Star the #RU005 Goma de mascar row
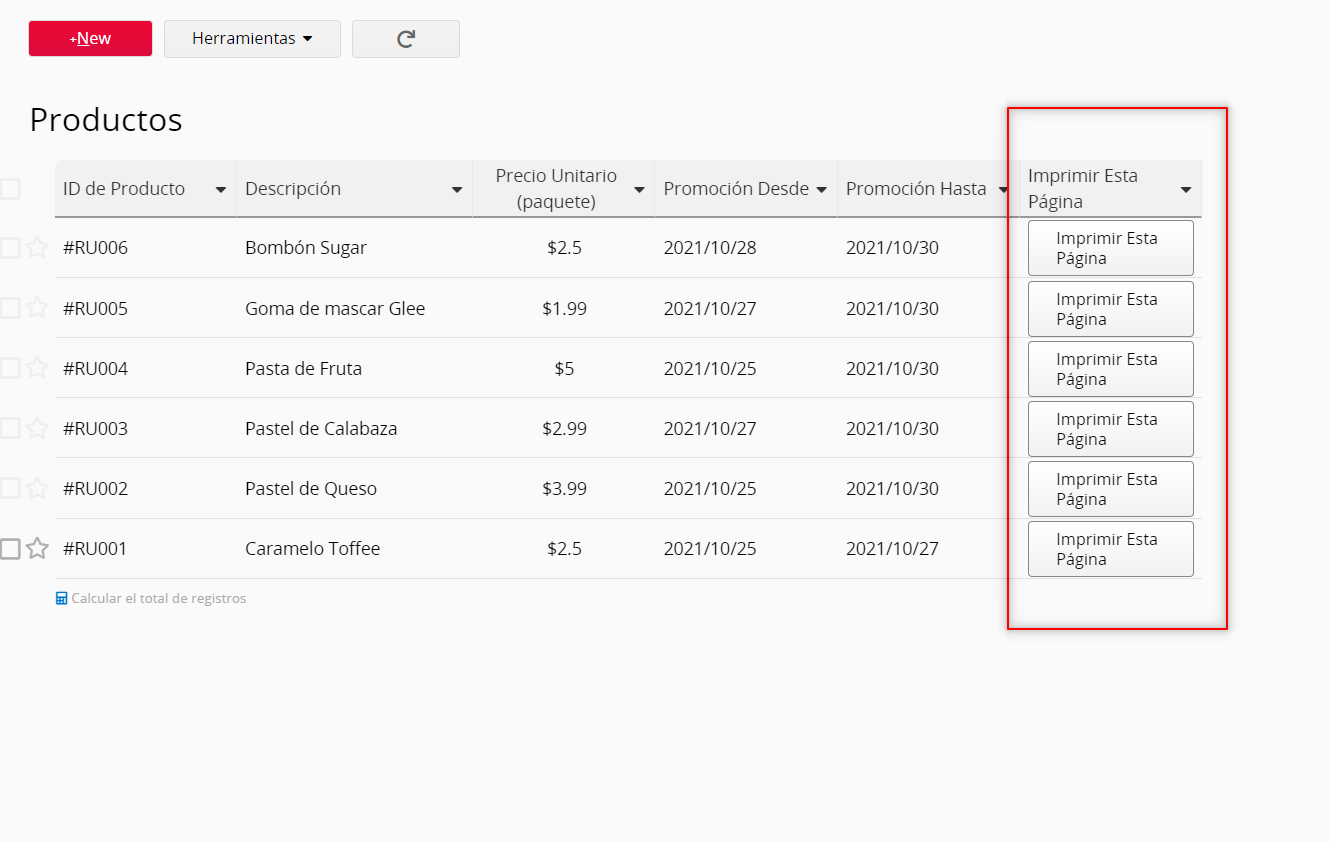This screenshot has width=1329, height=842. [37, 308]
